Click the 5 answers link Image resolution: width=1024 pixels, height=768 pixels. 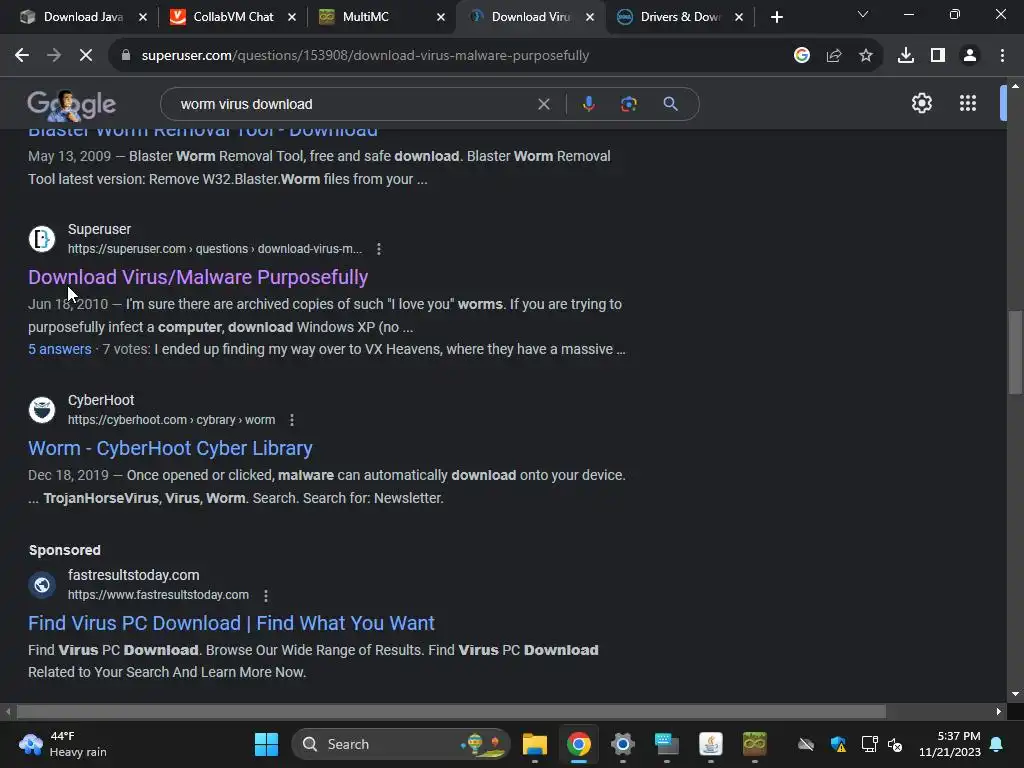pyautogui.click(x=59, y=349)
